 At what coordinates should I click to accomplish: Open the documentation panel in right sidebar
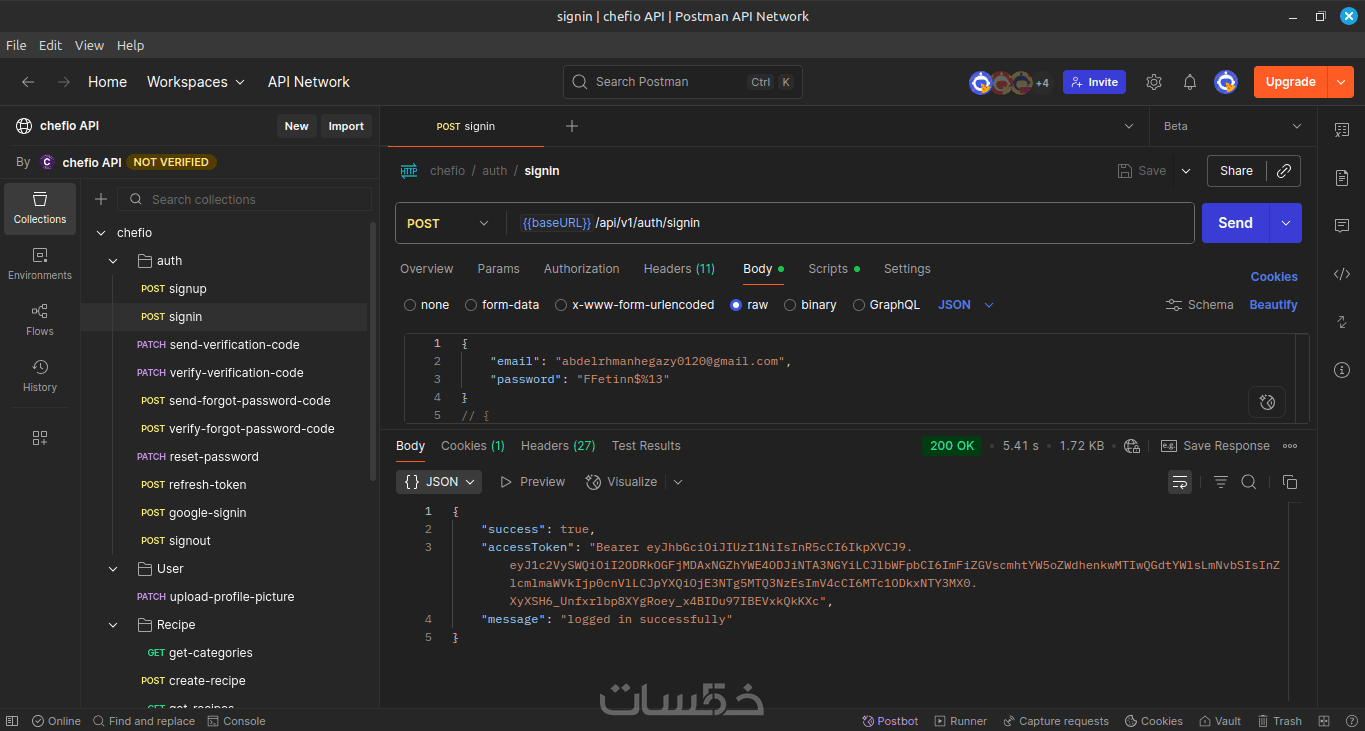1341,178
